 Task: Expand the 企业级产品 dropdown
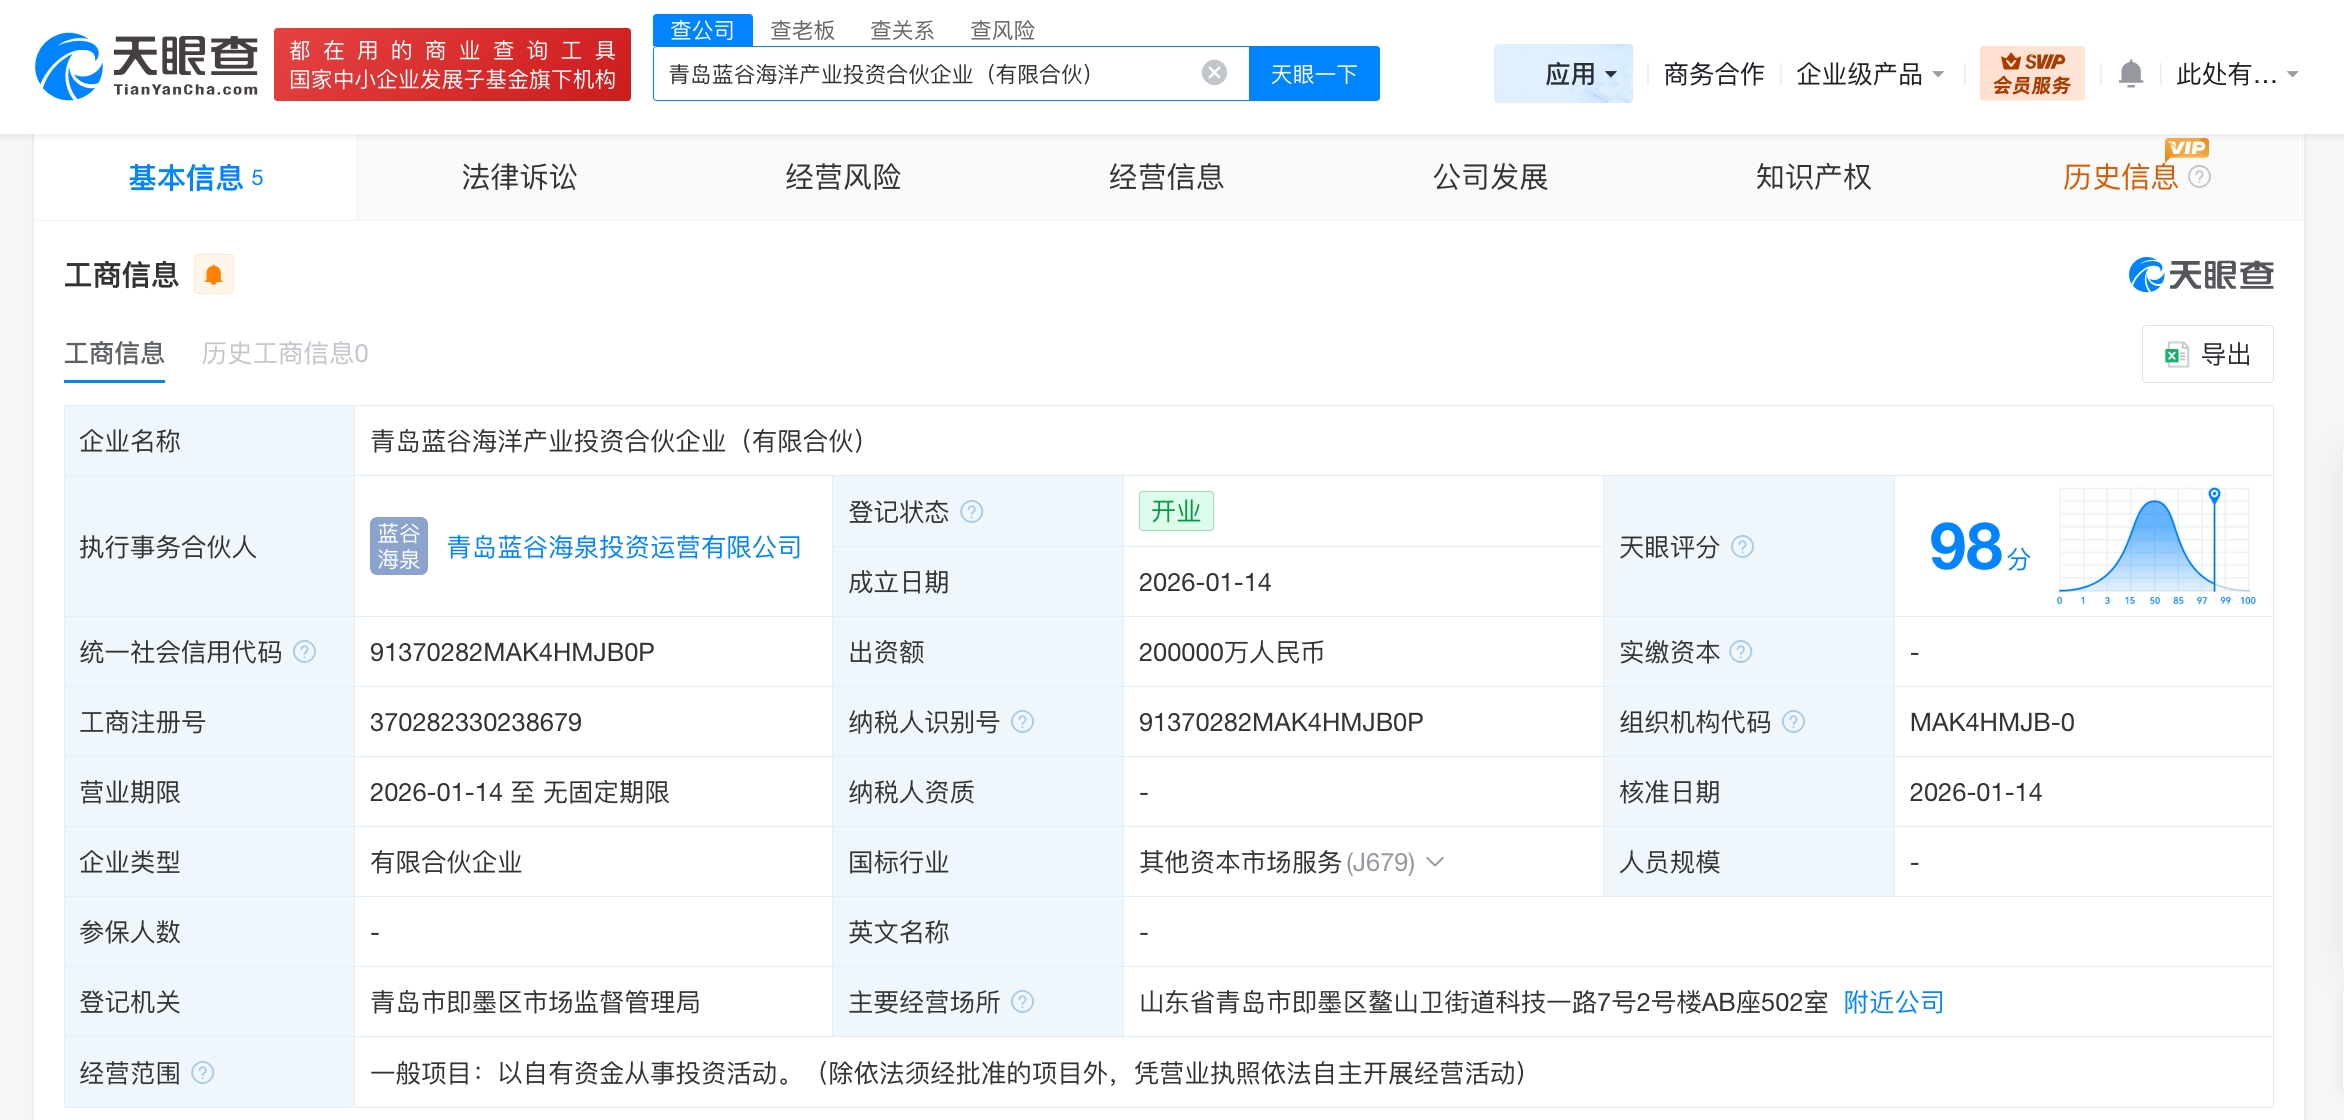coord(1869,74)
